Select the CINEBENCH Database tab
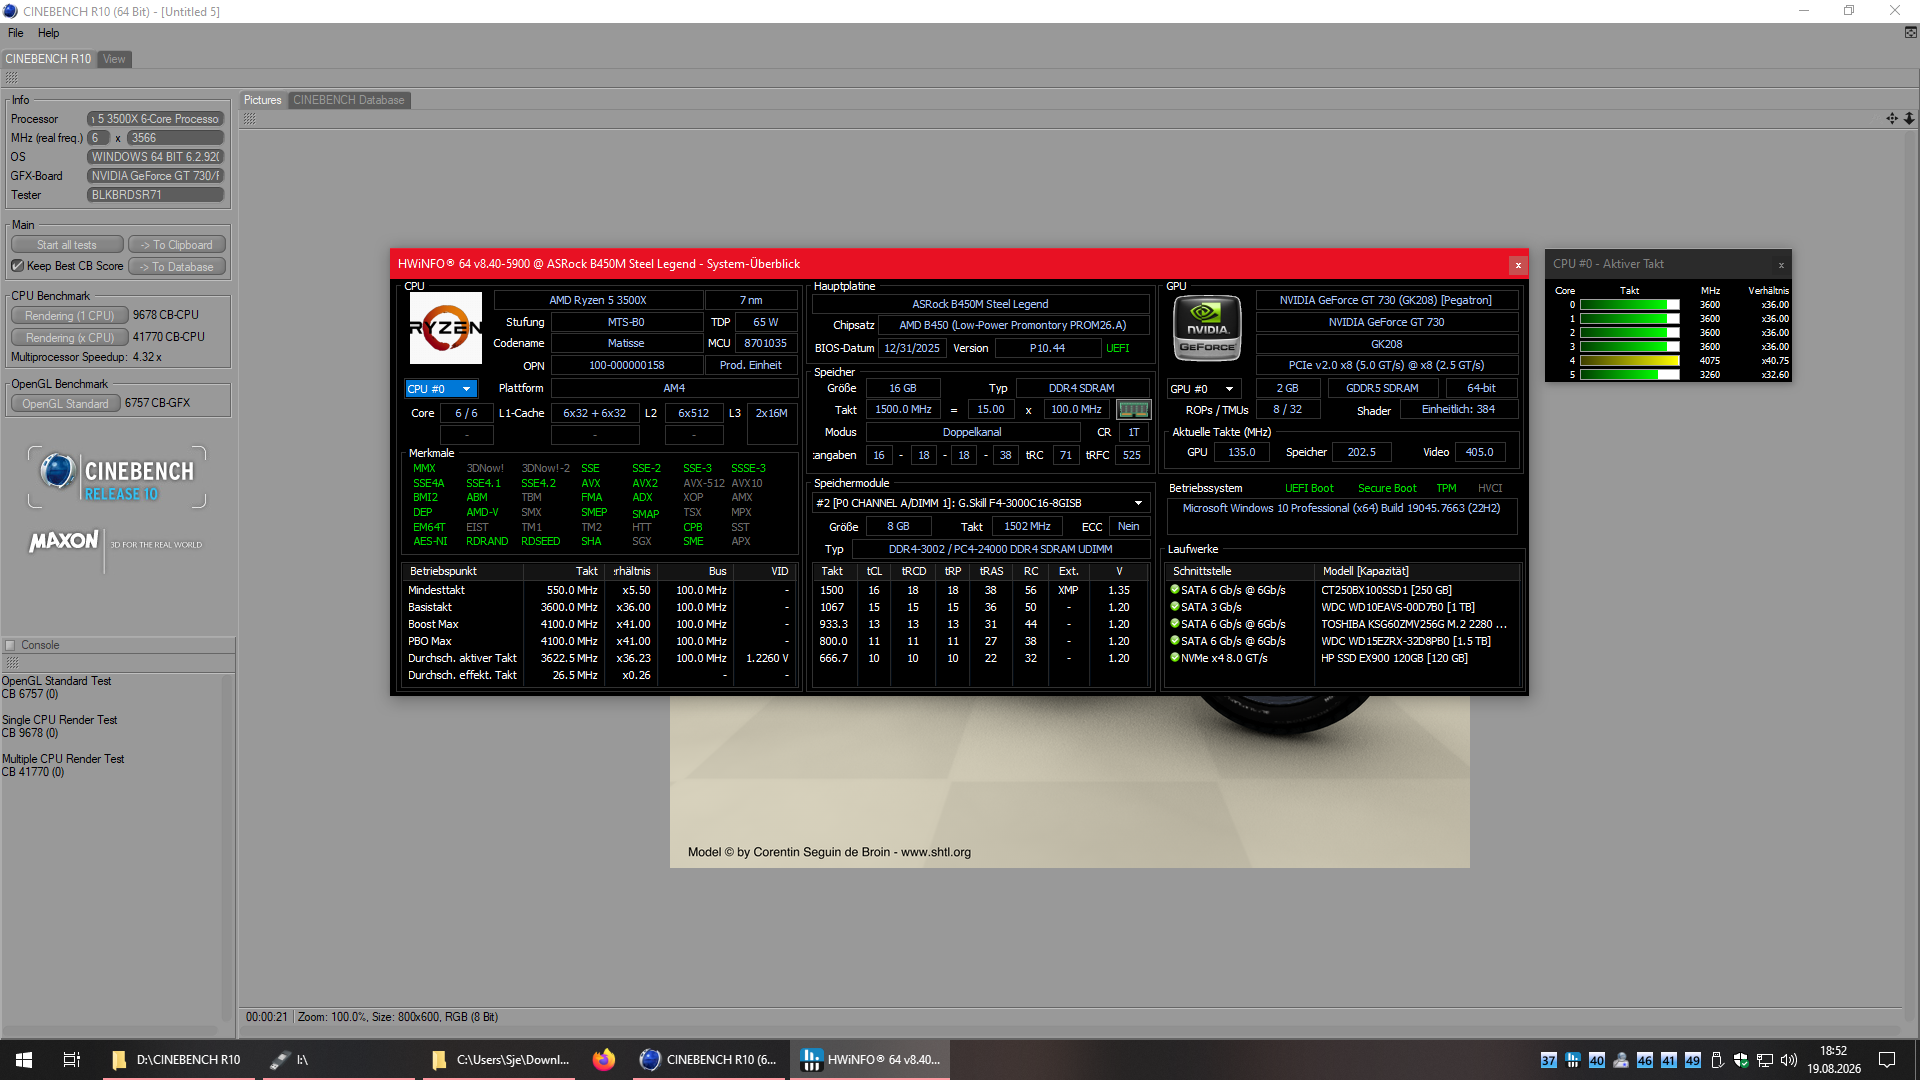The image size is (1920, 1080). (349, 100)
